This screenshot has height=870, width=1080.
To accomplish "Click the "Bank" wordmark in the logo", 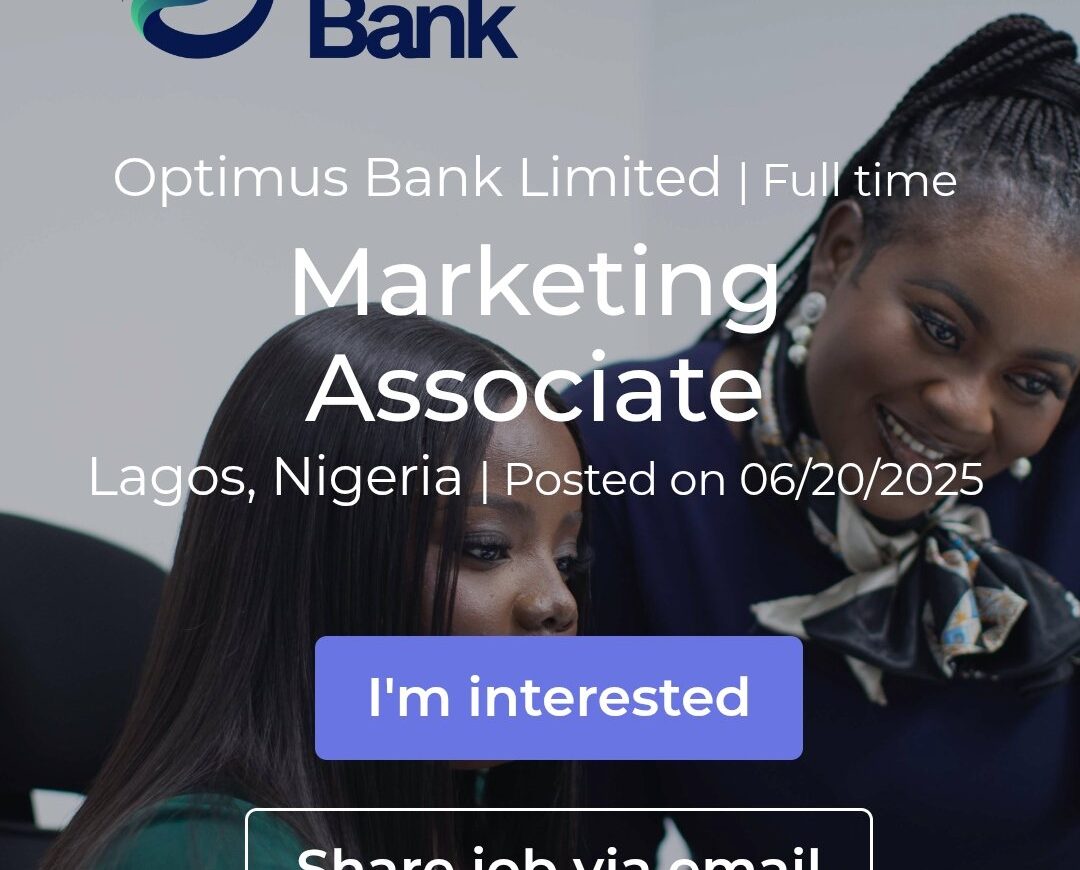I will click(413, 29).
